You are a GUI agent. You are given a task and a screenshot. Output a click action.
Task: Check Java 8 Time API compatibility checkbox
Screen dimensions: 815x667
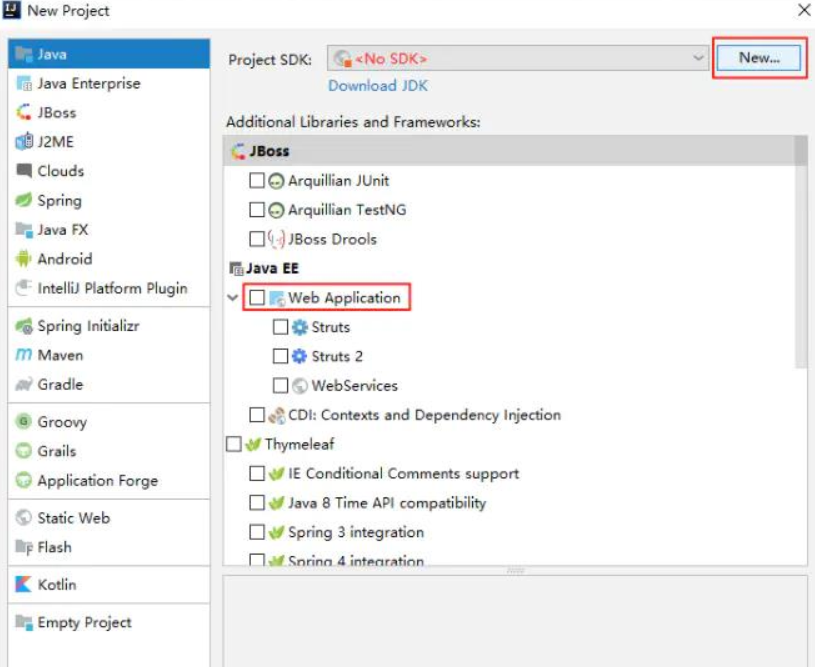point(257,503)
